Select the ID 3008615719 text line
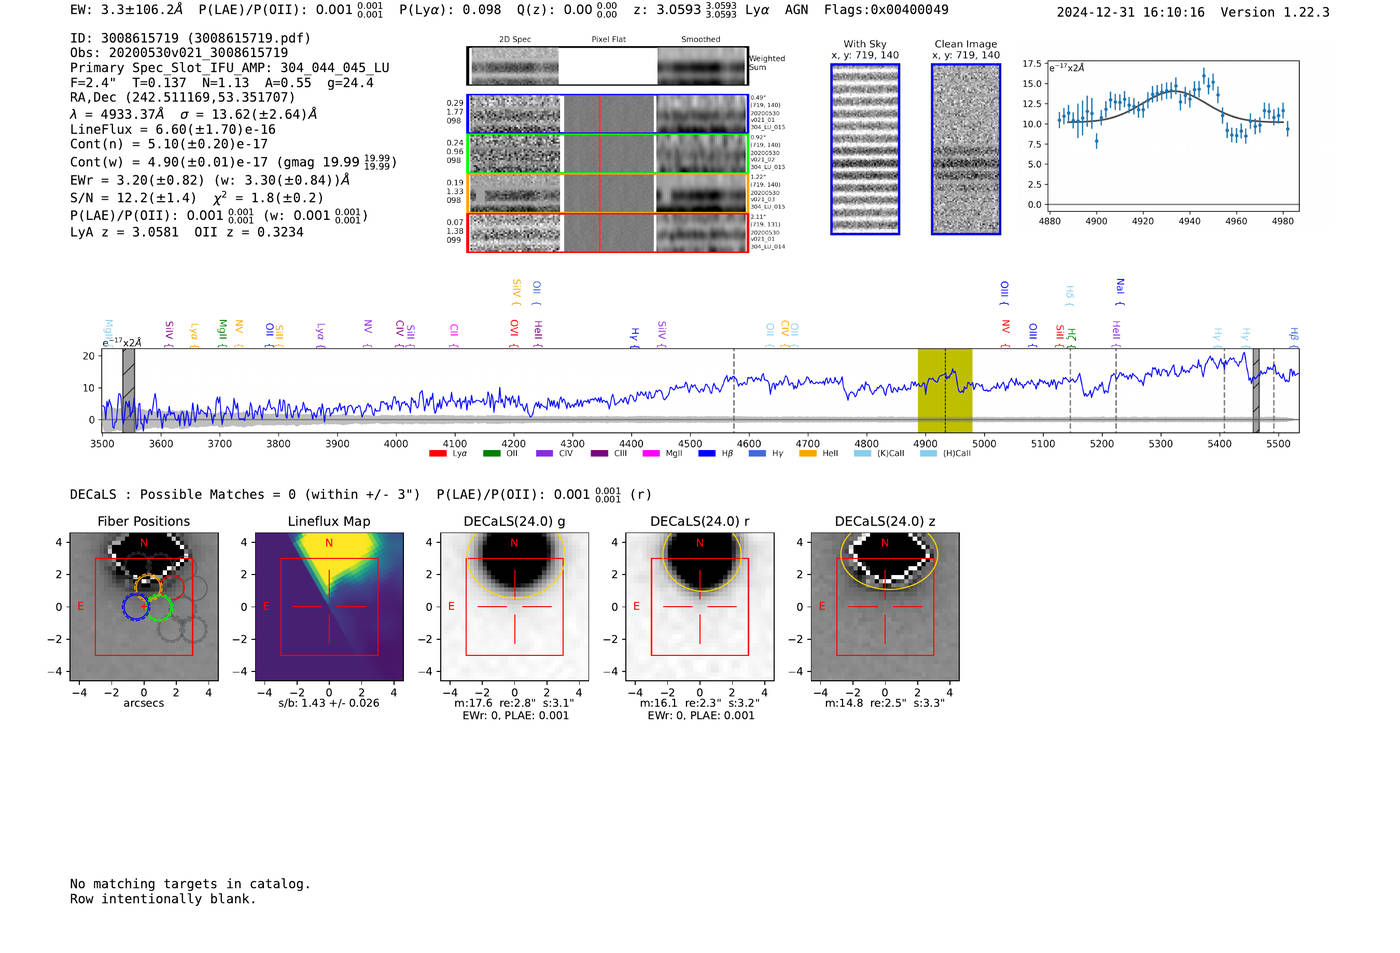 point(190,38)
